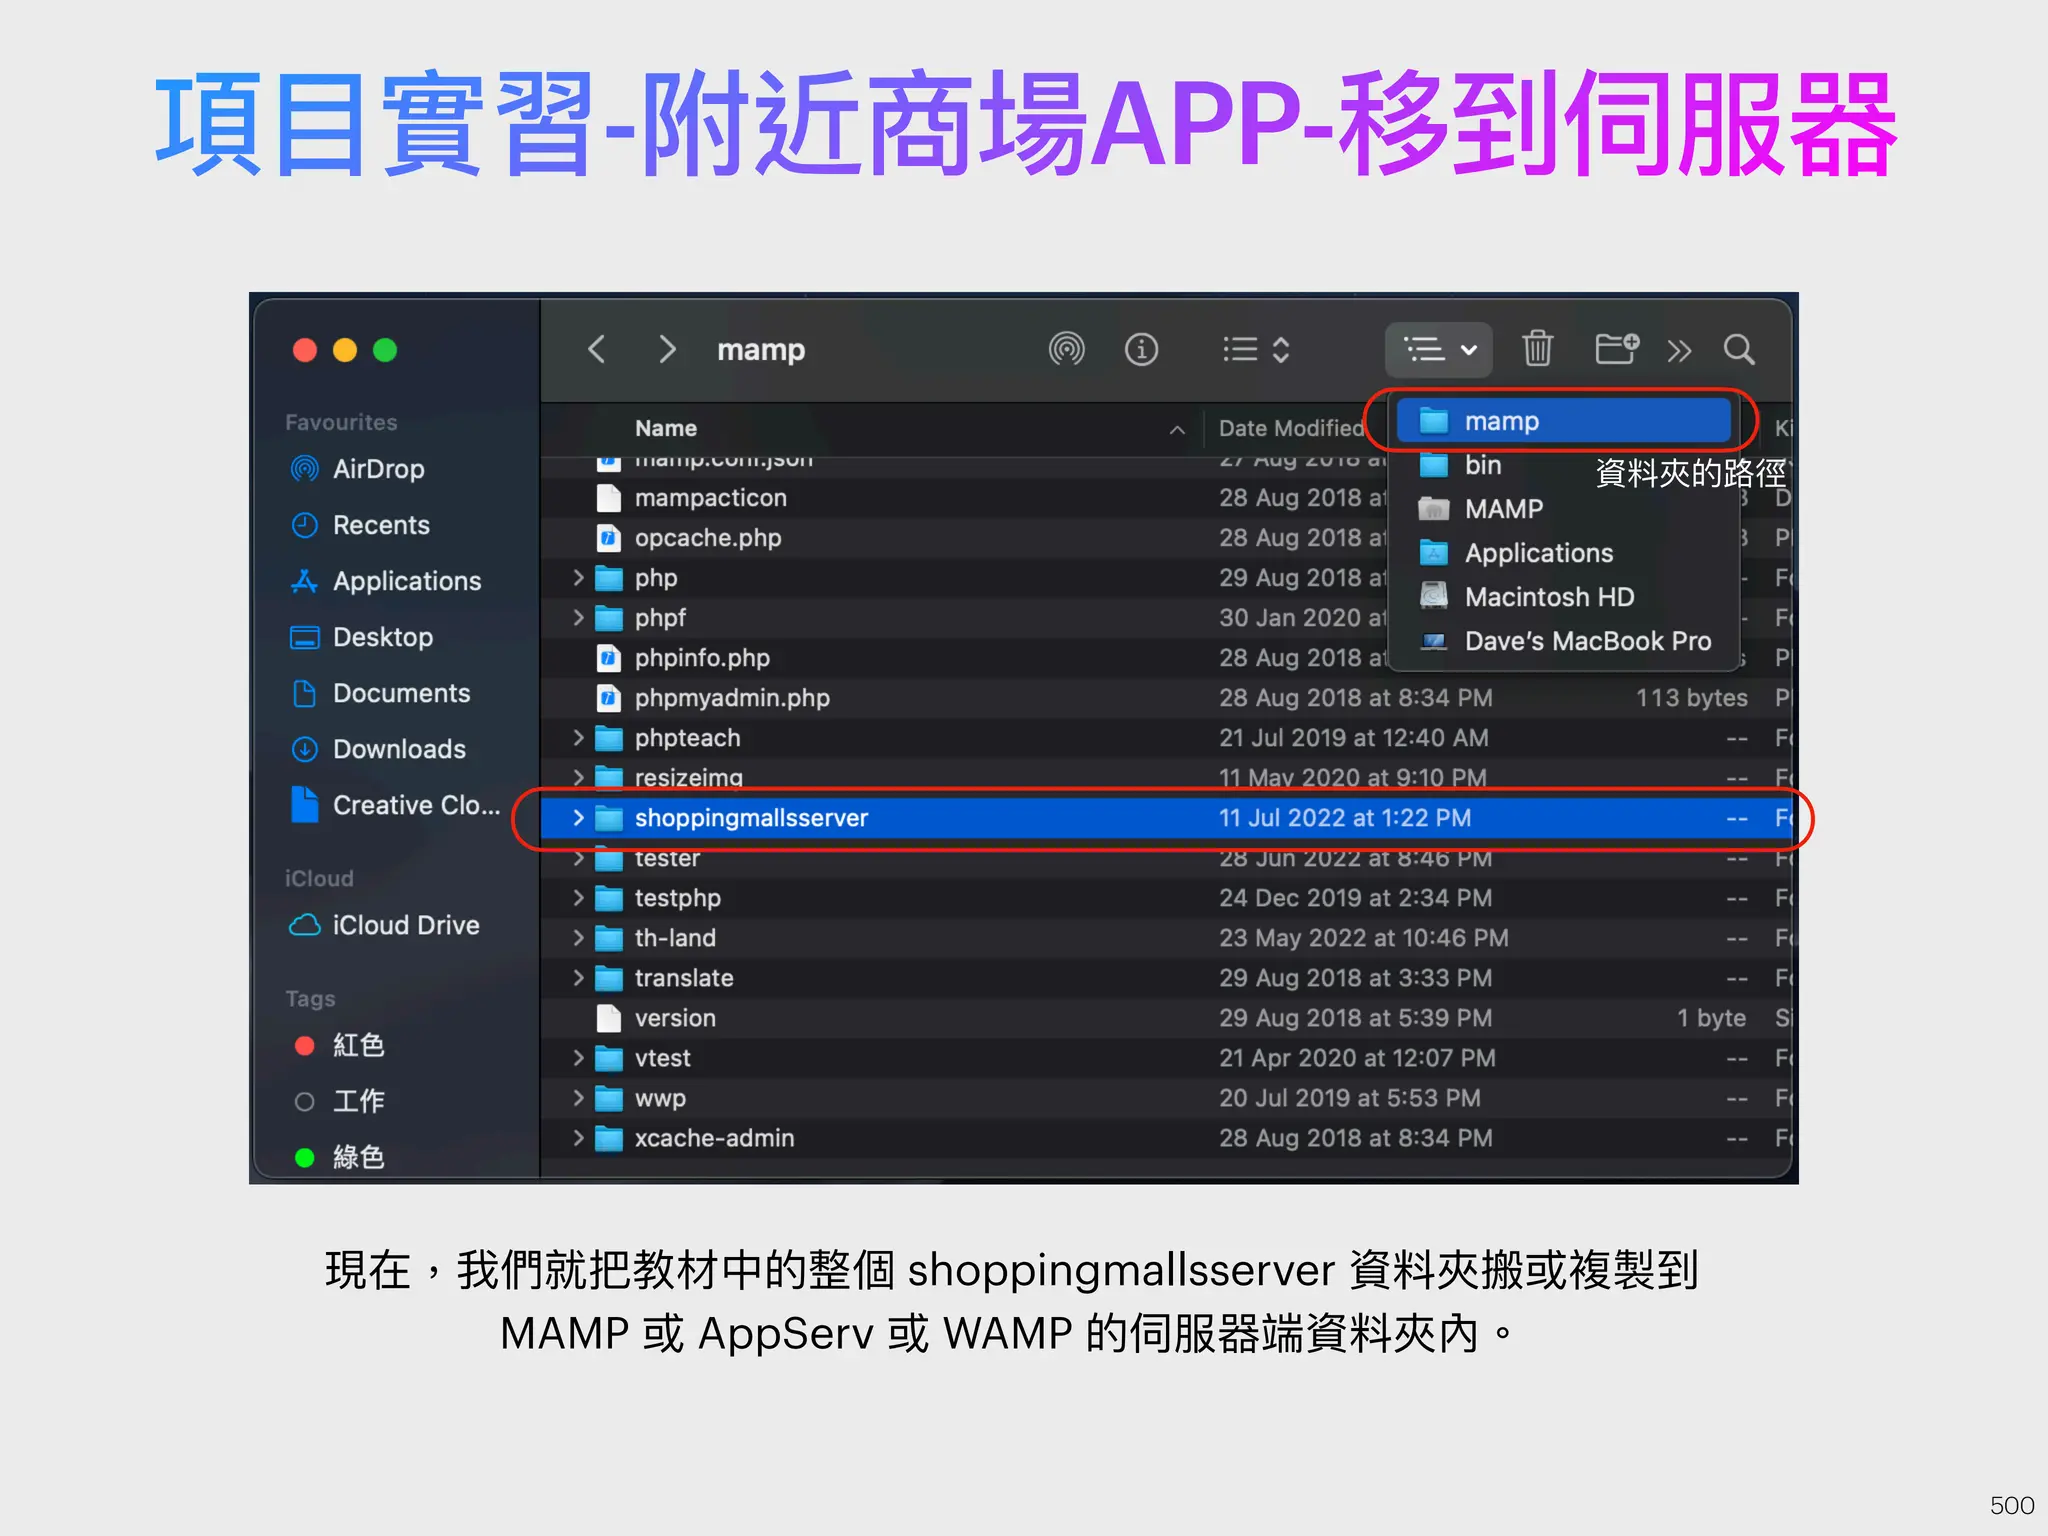Click the translate folder icon

[x=609, y=978]
